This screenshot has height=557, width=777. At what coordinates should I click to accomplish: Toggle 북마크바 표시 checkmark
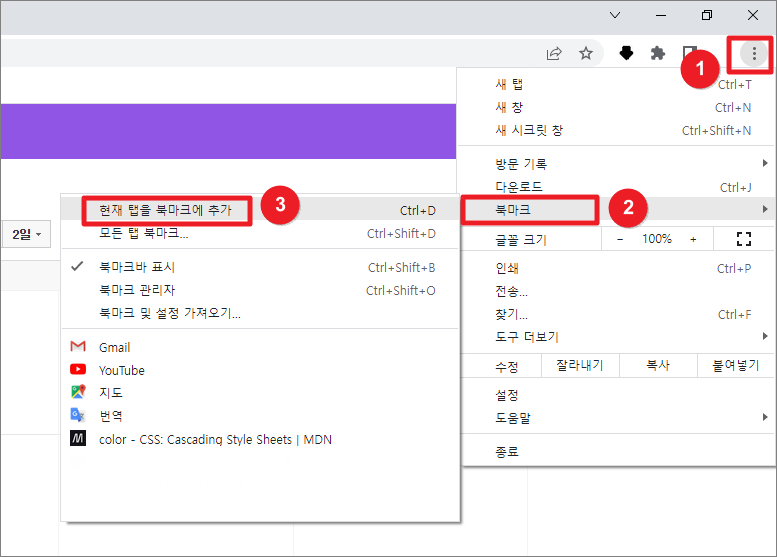pos(261,267)
